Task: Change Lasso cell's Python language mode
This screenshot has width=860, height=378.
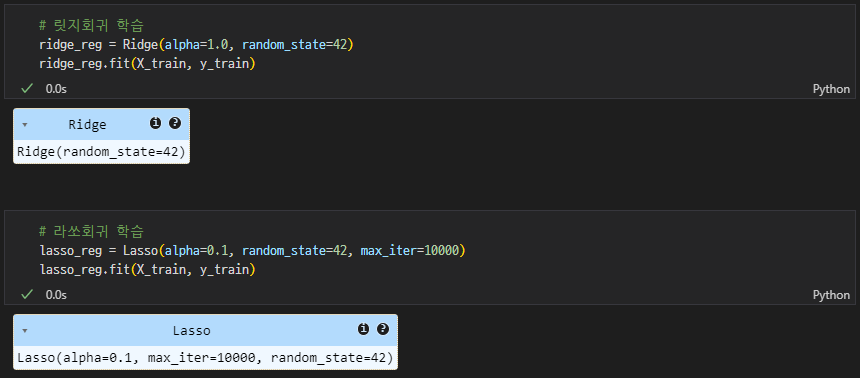Action: 831,295
